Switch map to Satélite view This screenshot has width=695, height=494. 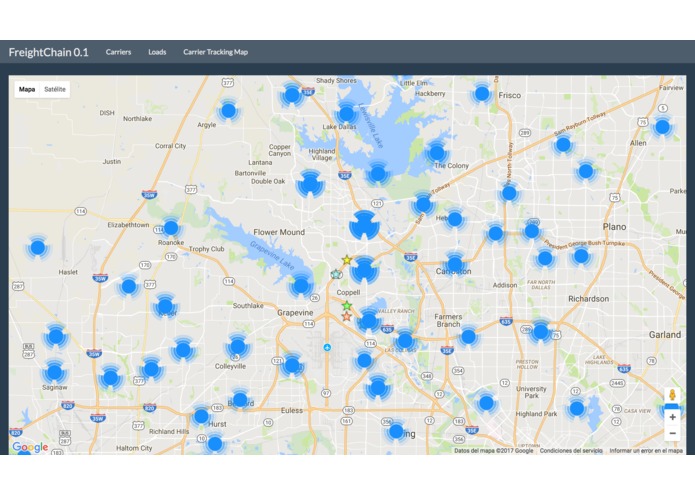55,89
